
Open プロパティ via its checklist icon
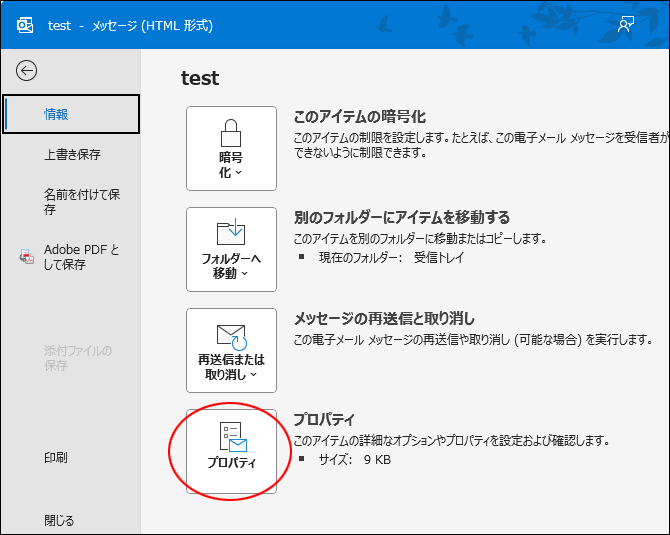pyautogui.click(x=231, y=436)
